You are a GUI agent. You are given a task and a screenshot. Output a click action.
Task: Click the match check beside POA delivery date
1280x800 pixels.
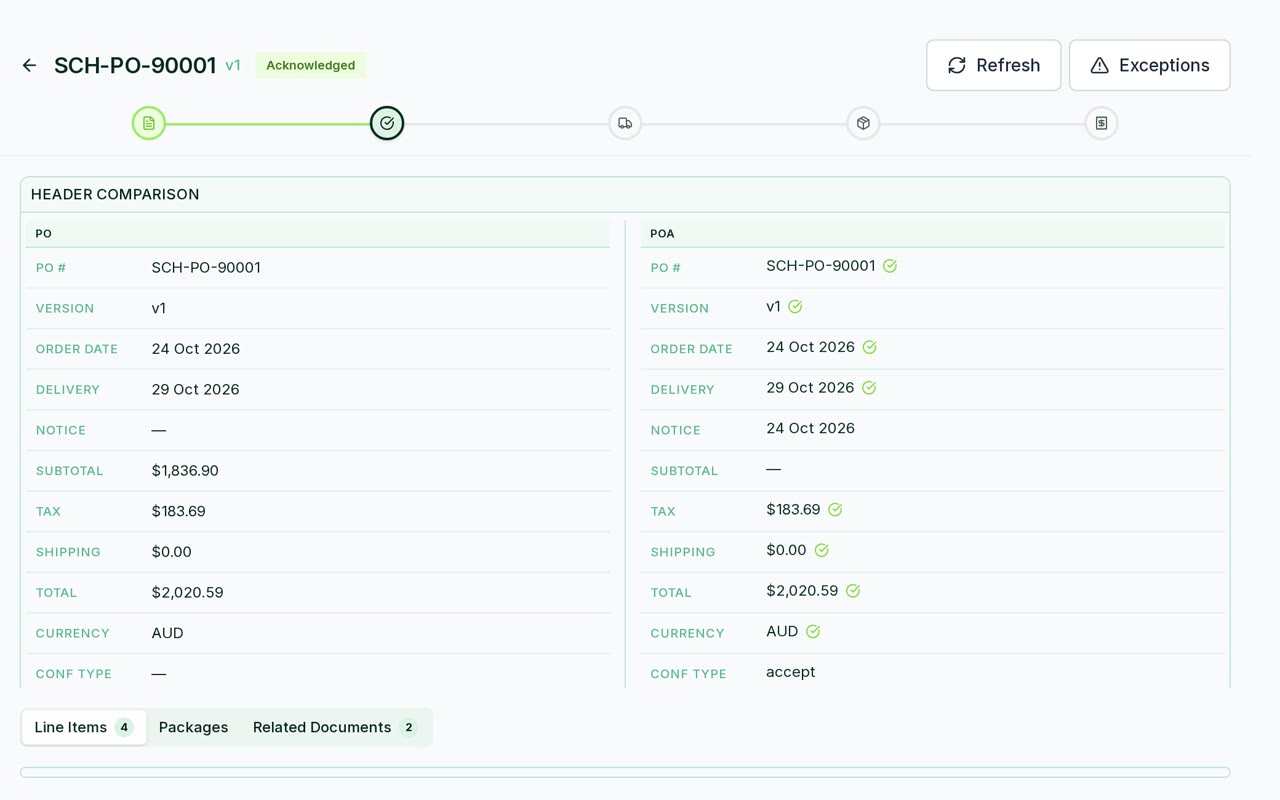(x=869, y=388)
